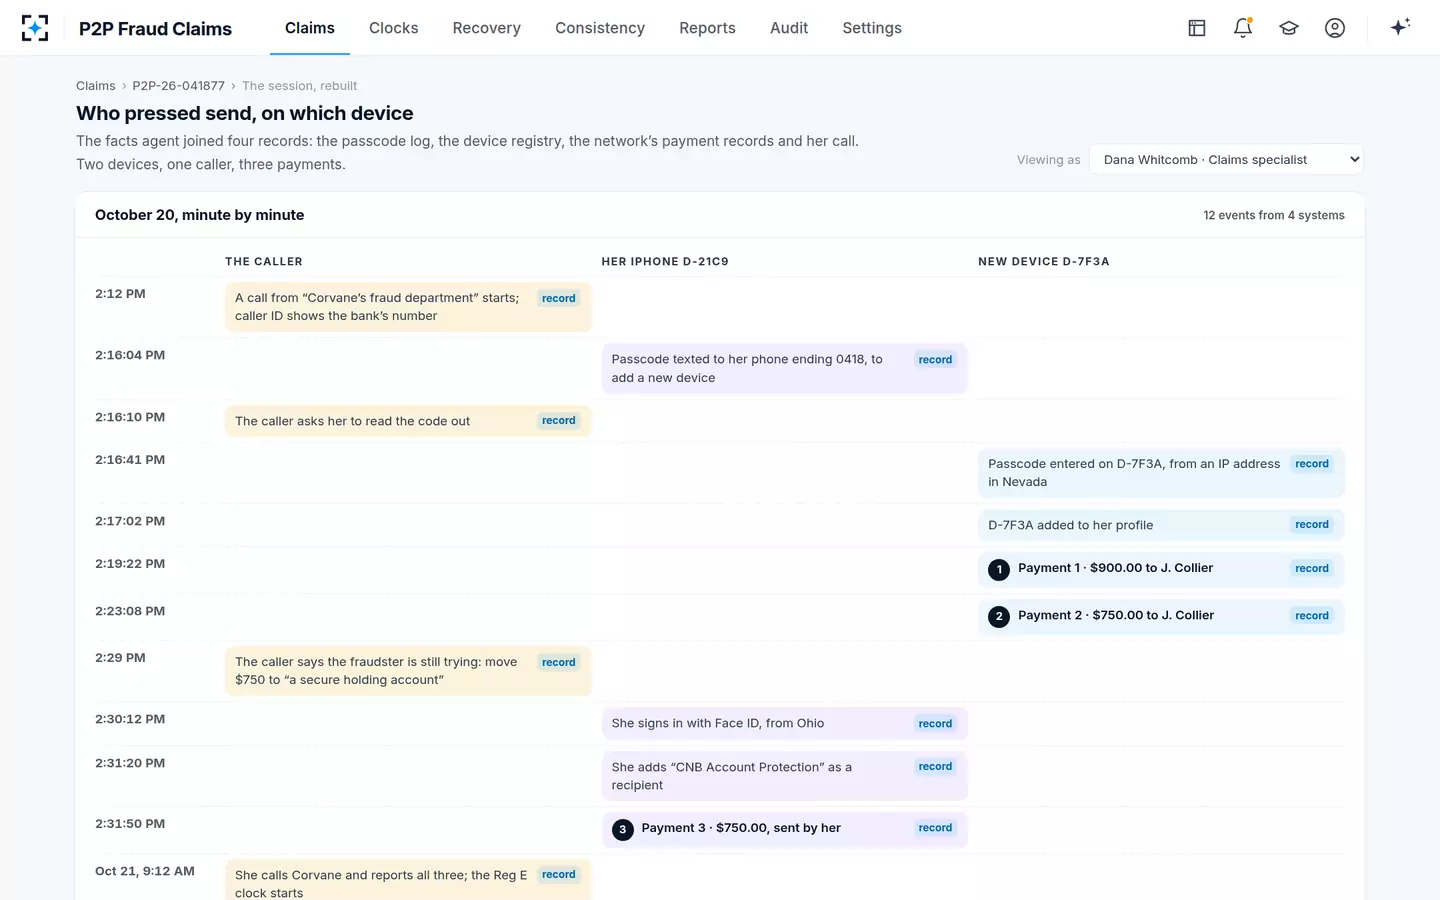Click 'She signs in with Face ID' event card
The image size is (1440, 900).
pyautogui.click(x=785, y=724)
